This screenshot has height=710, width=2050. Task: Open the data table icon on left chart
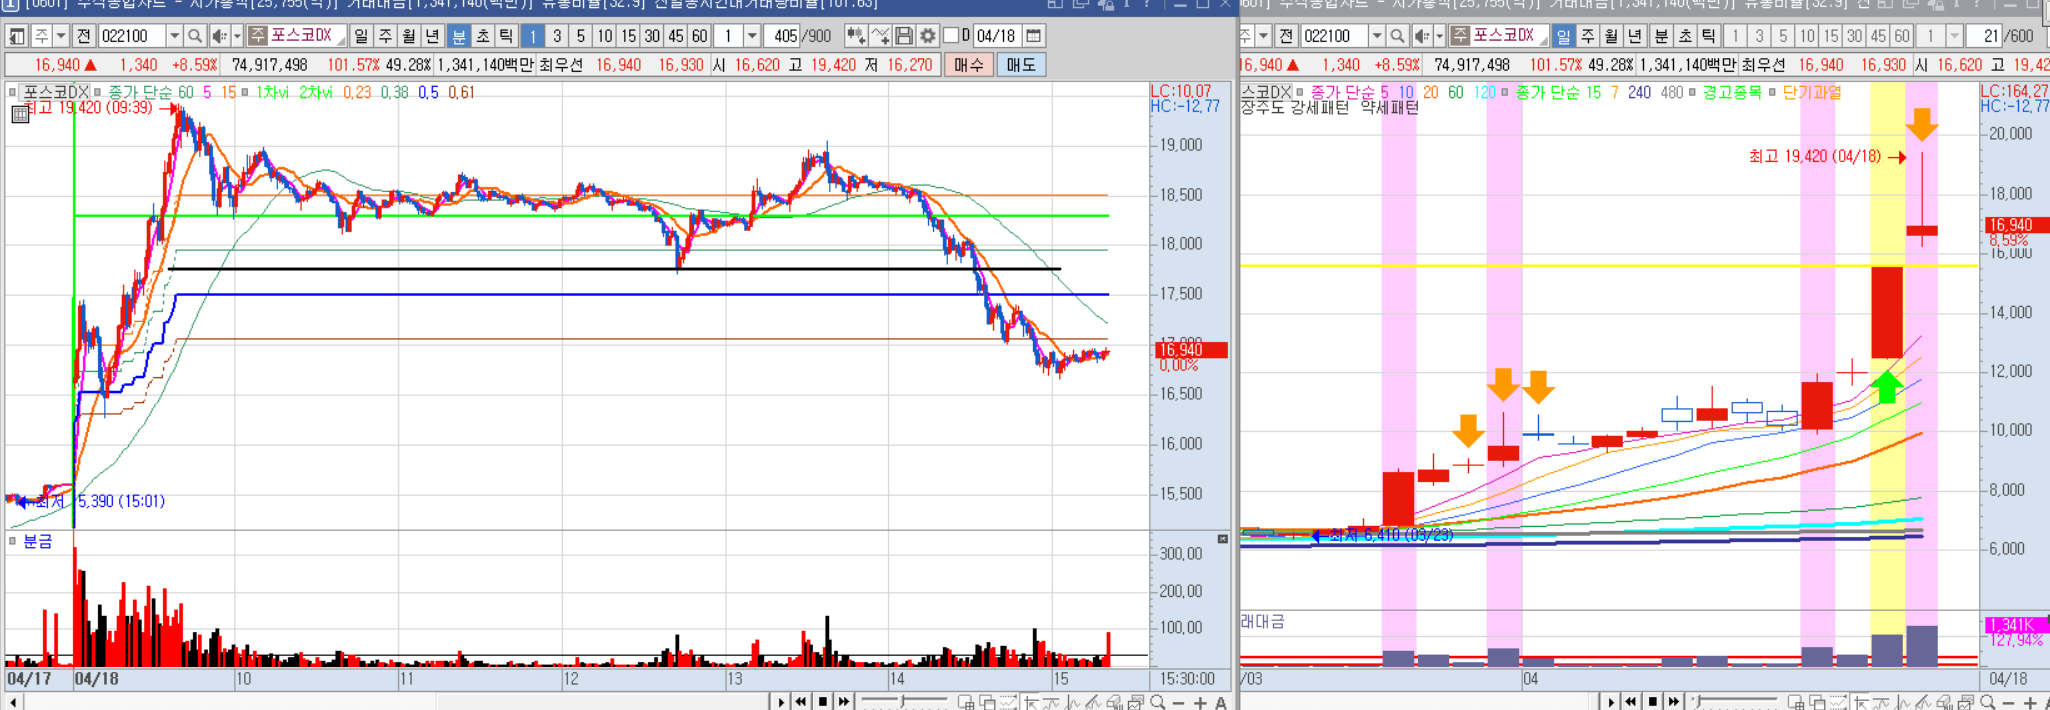coord(19,114)
